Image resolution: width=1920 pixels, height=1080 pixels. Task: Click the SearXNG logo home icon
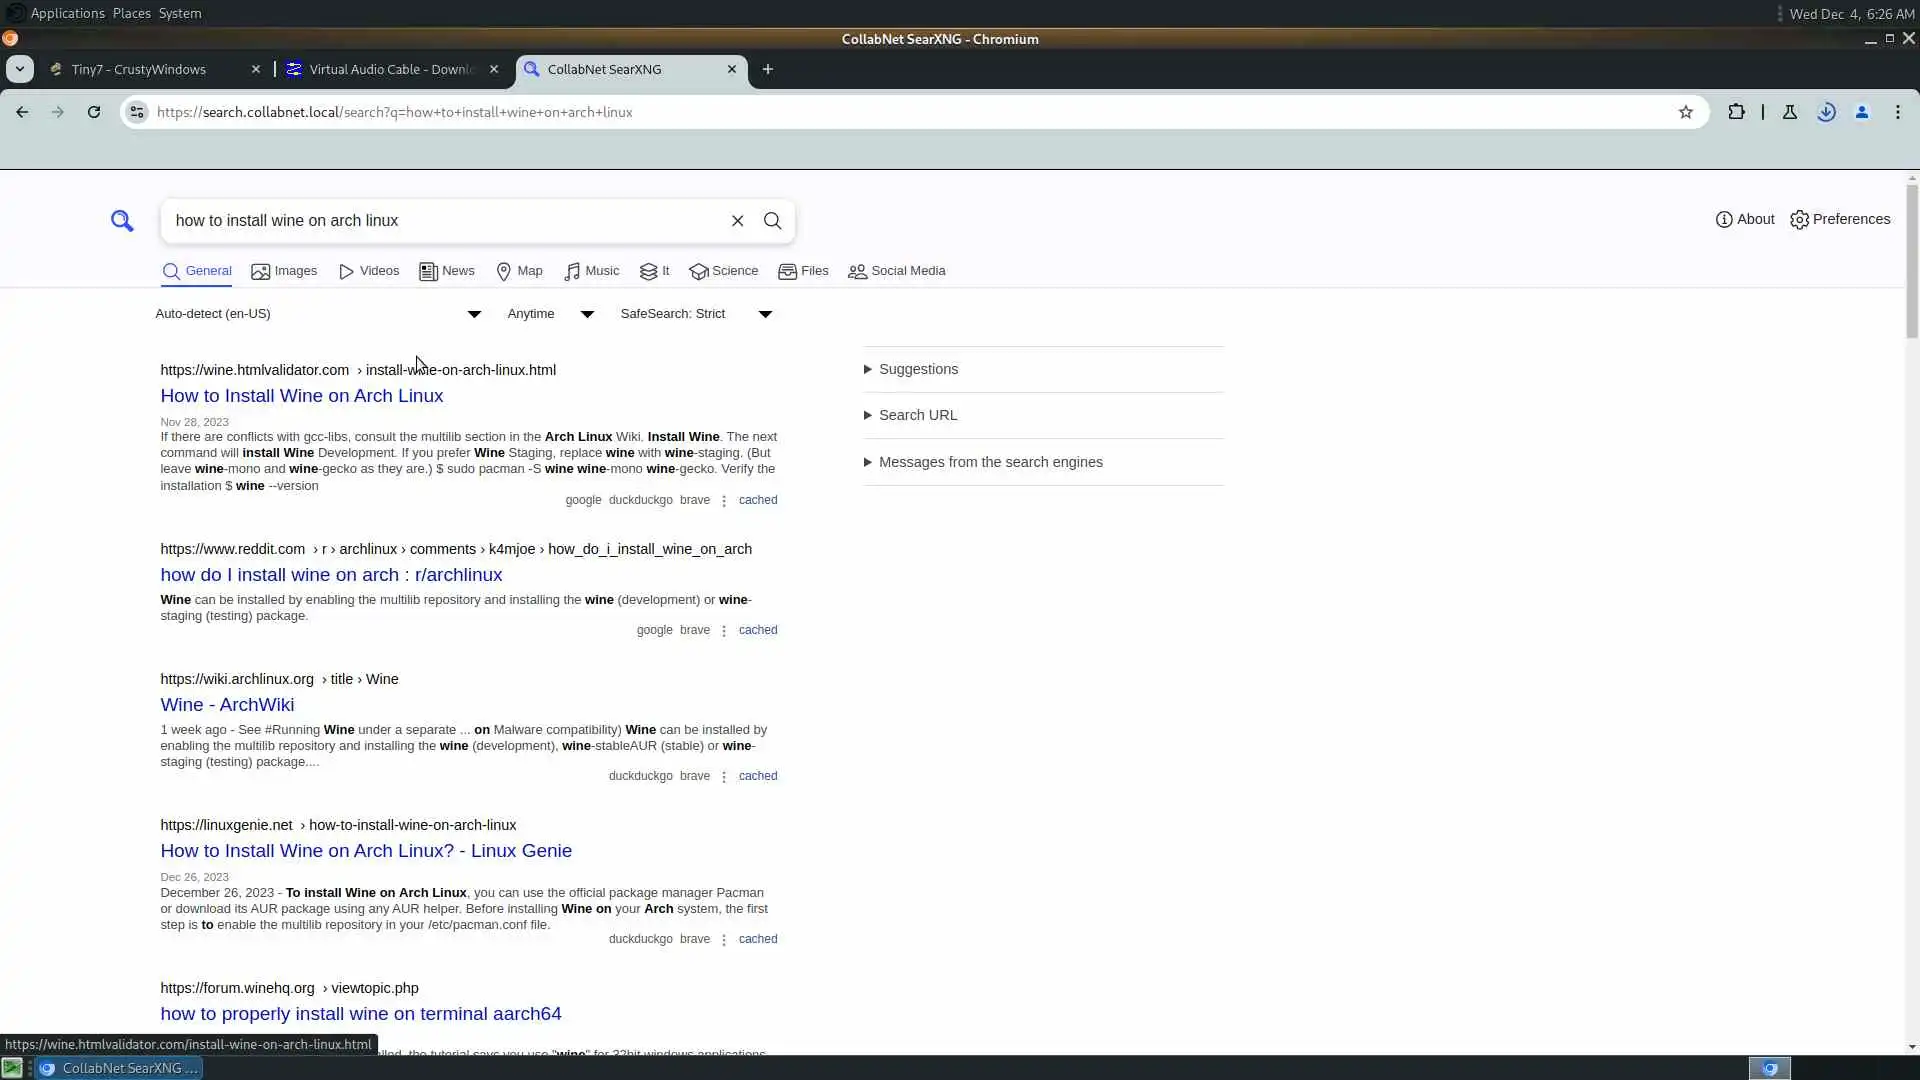(x=122, y=221)
